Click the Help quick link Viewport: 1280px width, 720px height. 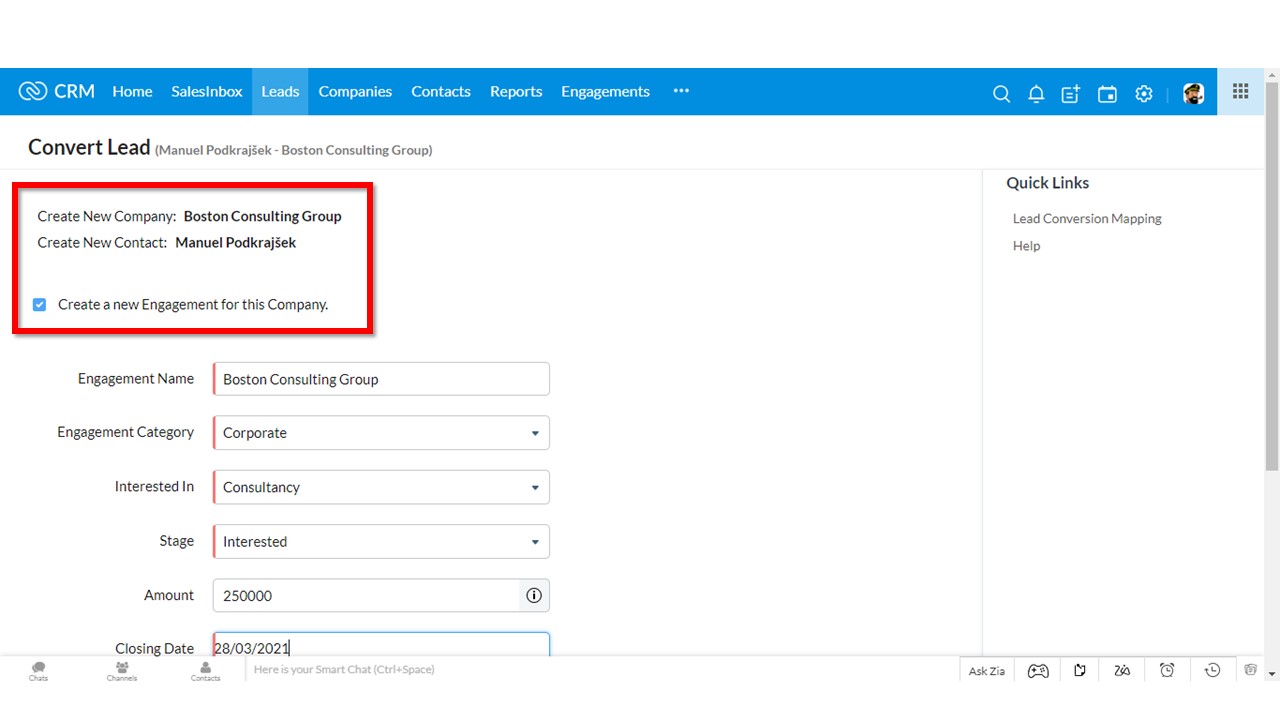pos(1026,246)
